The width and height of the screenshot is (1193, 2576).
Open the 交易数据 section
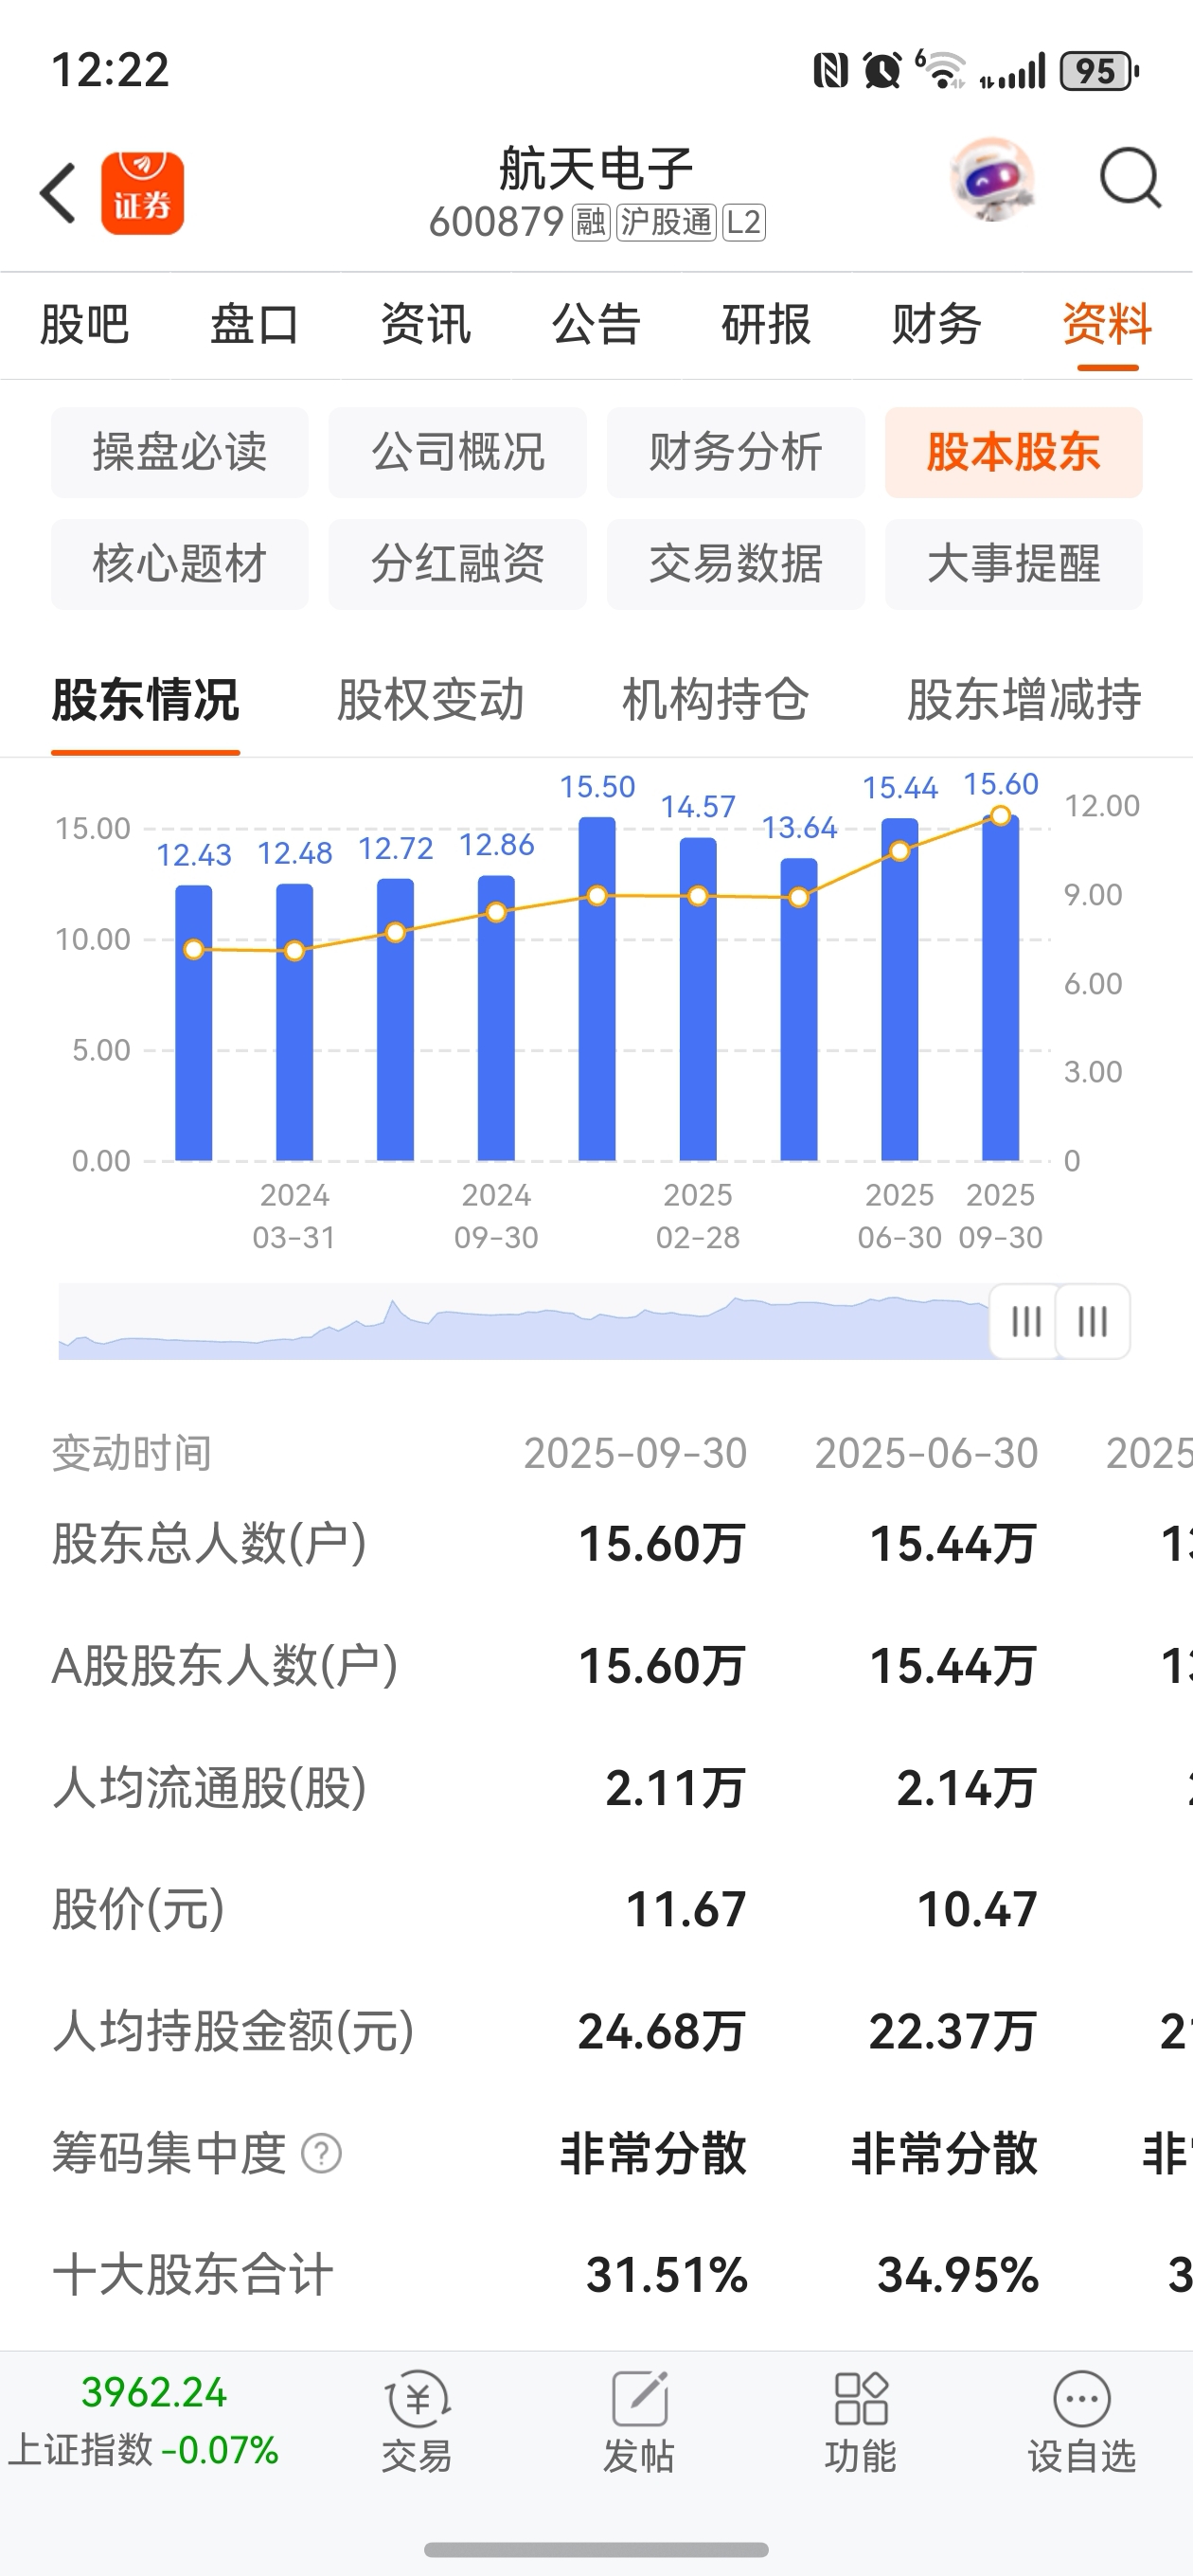(x=736, y=564)
